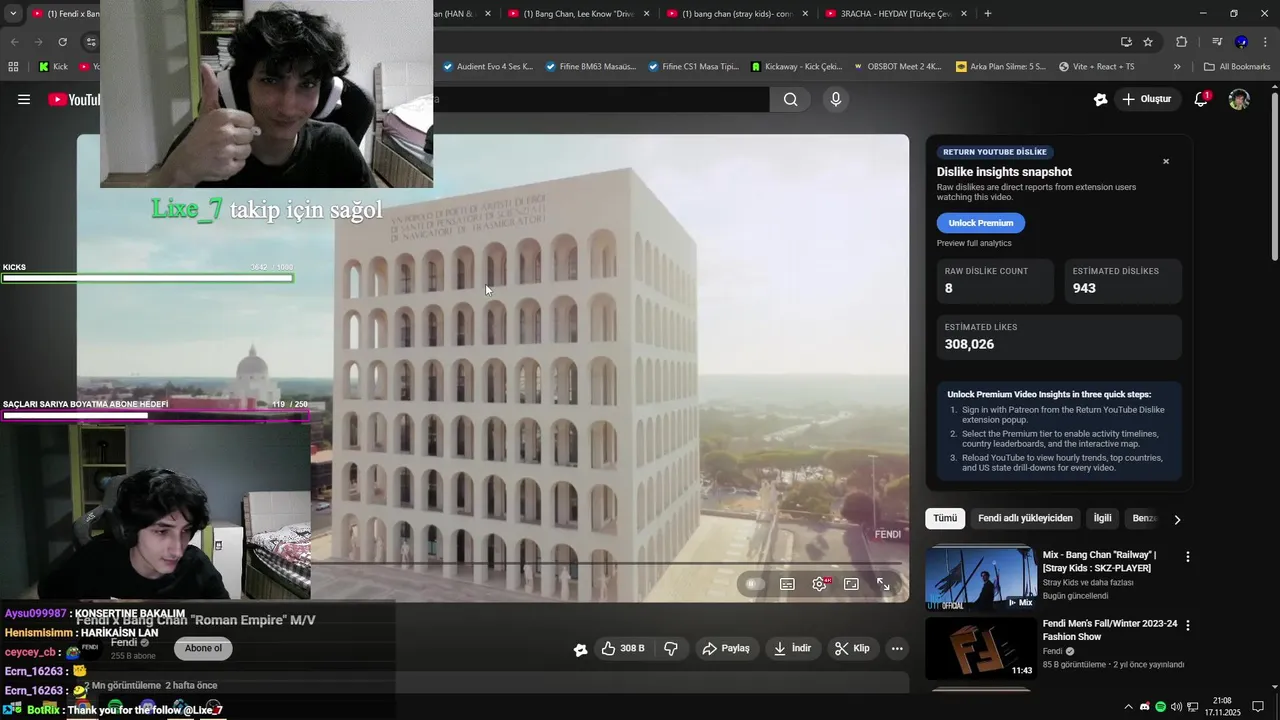Open options menu for Mix - Bang Chan video
The height and width of the screenshot is (720, 1280).
coord(1188,556)
